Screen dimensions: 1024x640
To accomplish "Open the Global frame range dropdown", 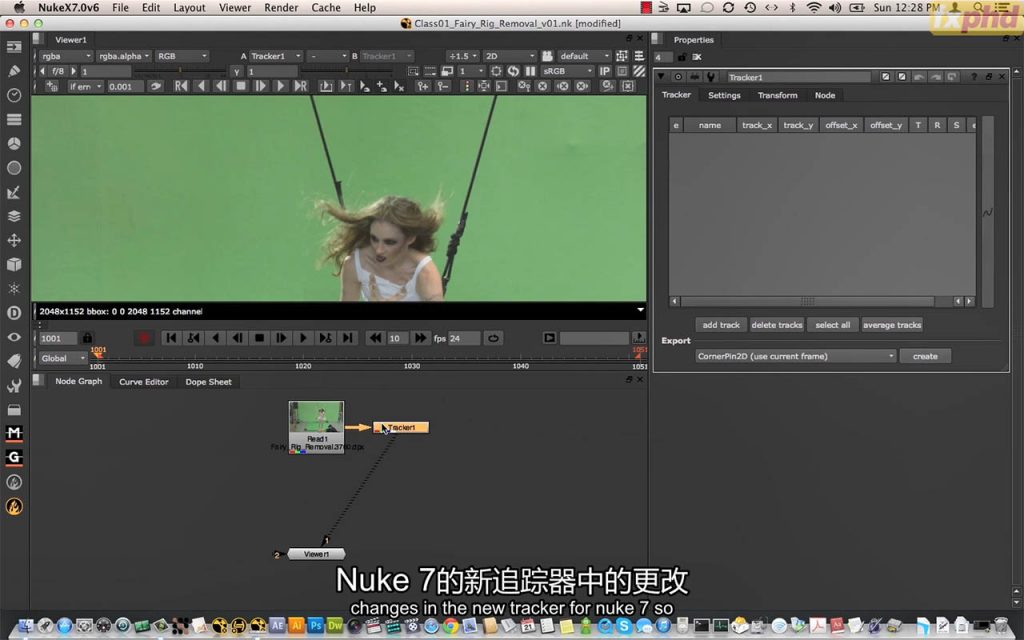I will pos(63,358).
